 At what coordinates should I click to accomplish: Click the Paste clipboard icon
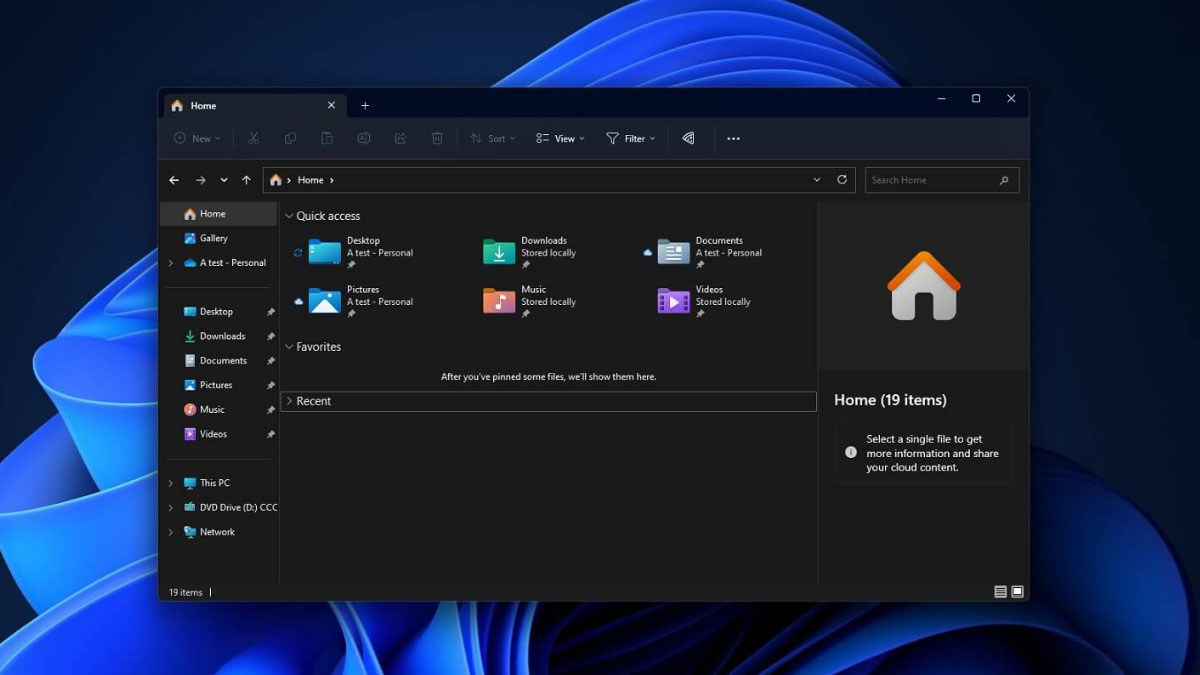[327, 139]
